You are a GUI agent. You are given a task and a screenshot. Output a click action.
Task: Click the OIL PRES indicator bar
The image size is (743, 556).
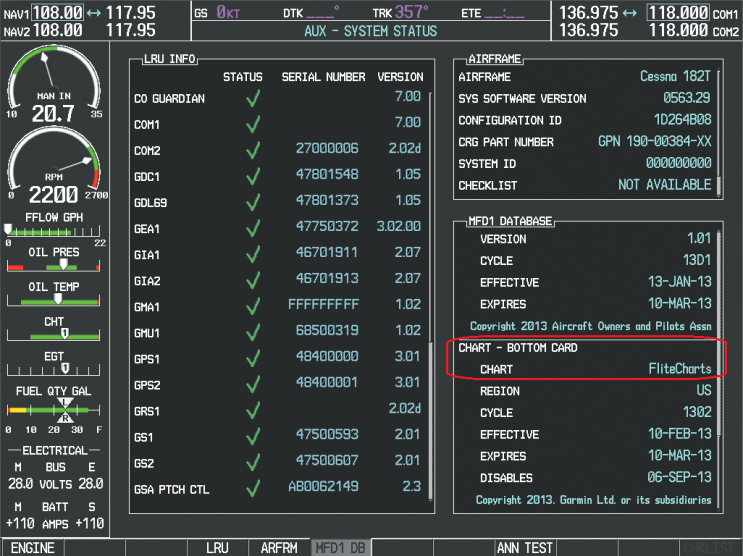pos(54,267)
